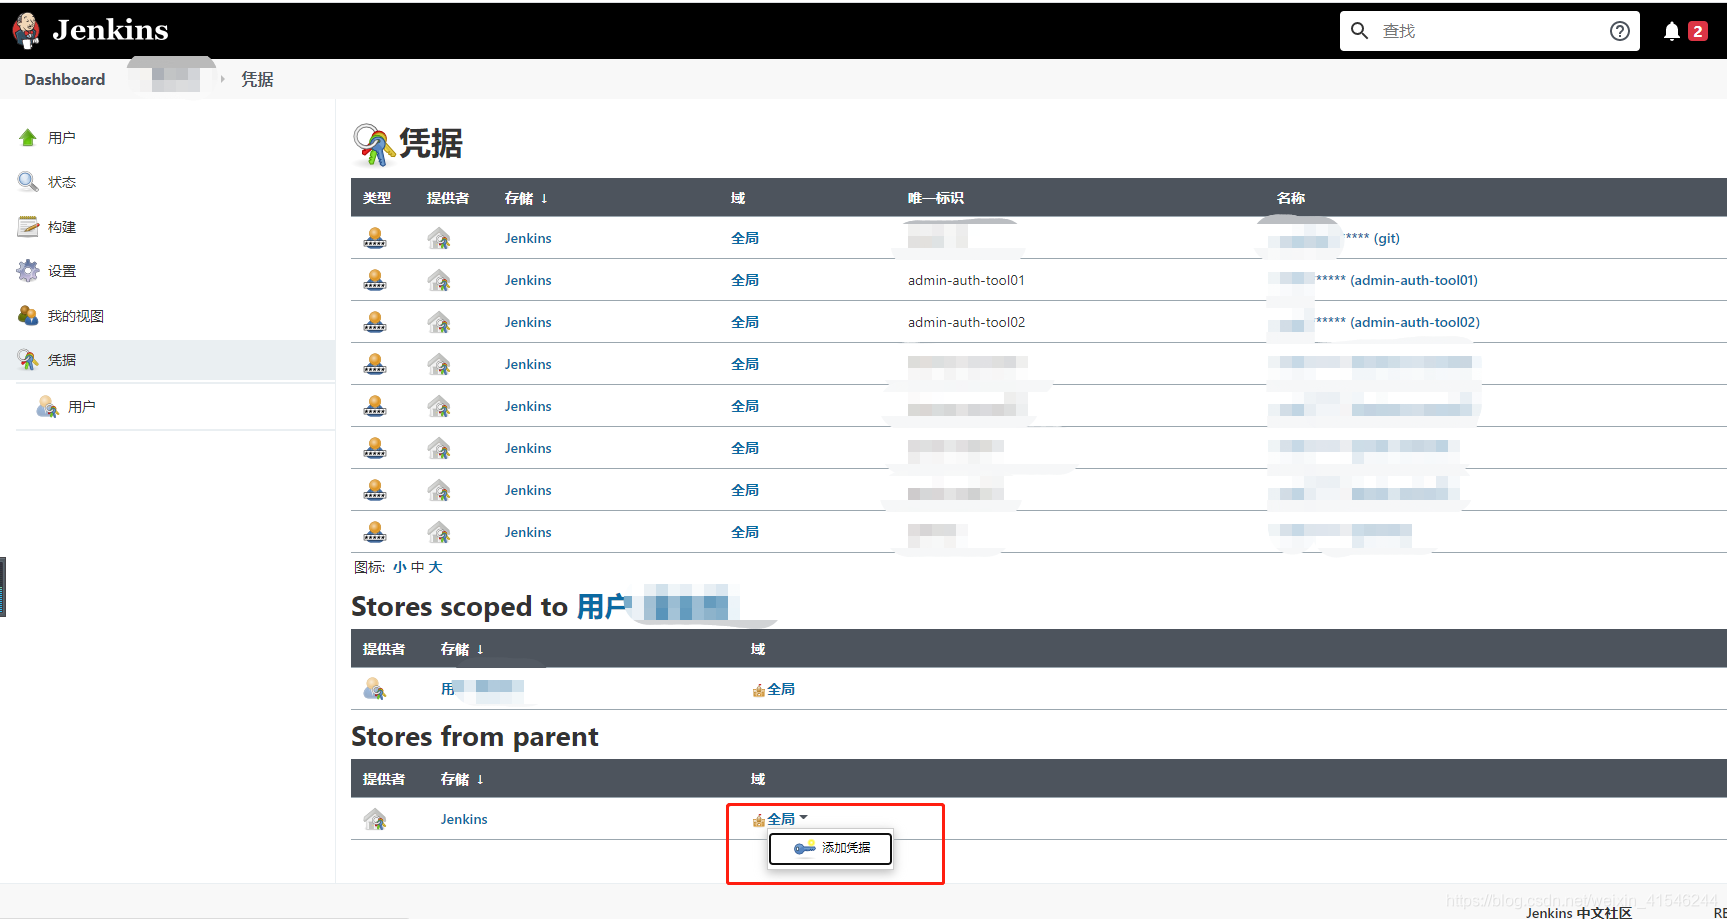1727x919 pixels.
Task: Click the large 凭据 page heading icon
Action: (x=373, y=144)
